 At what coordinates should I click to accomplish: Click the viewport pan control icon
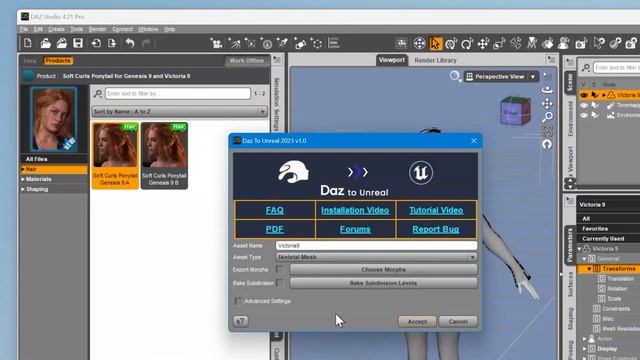547,104
